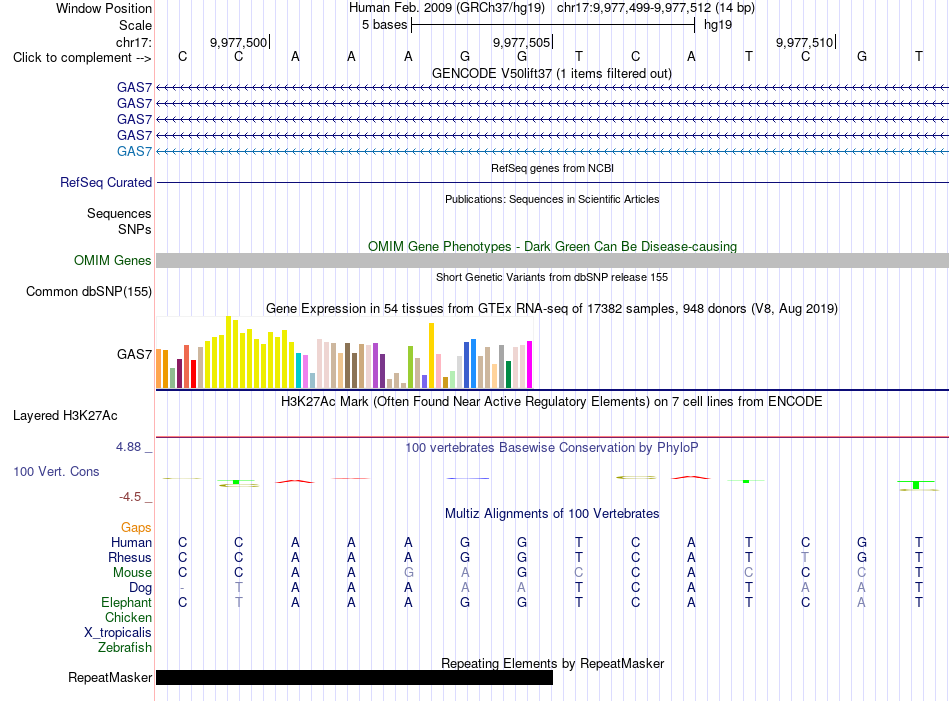Click the OMIM Genes track label
This screenshot has height=701, width=950.
click(x=113, y=261)
